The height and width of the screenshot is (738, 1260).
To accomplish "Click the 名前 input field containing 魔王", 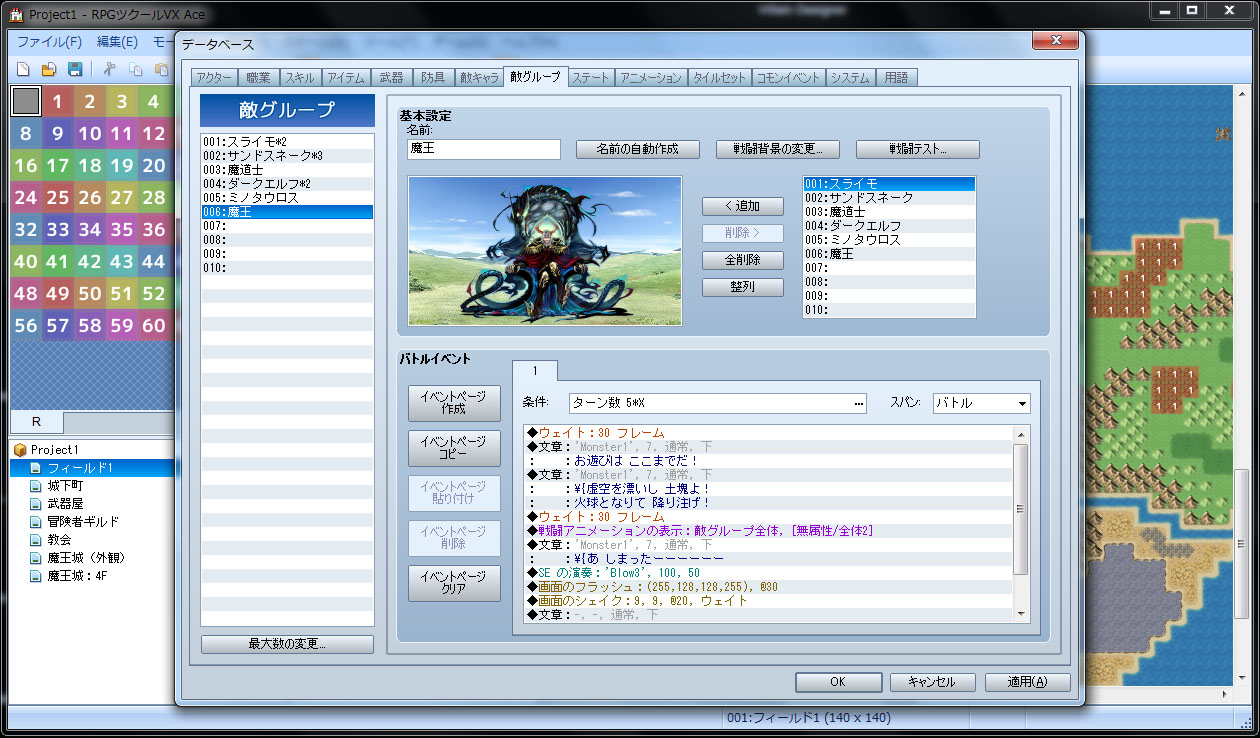I will tap(484, 149).
